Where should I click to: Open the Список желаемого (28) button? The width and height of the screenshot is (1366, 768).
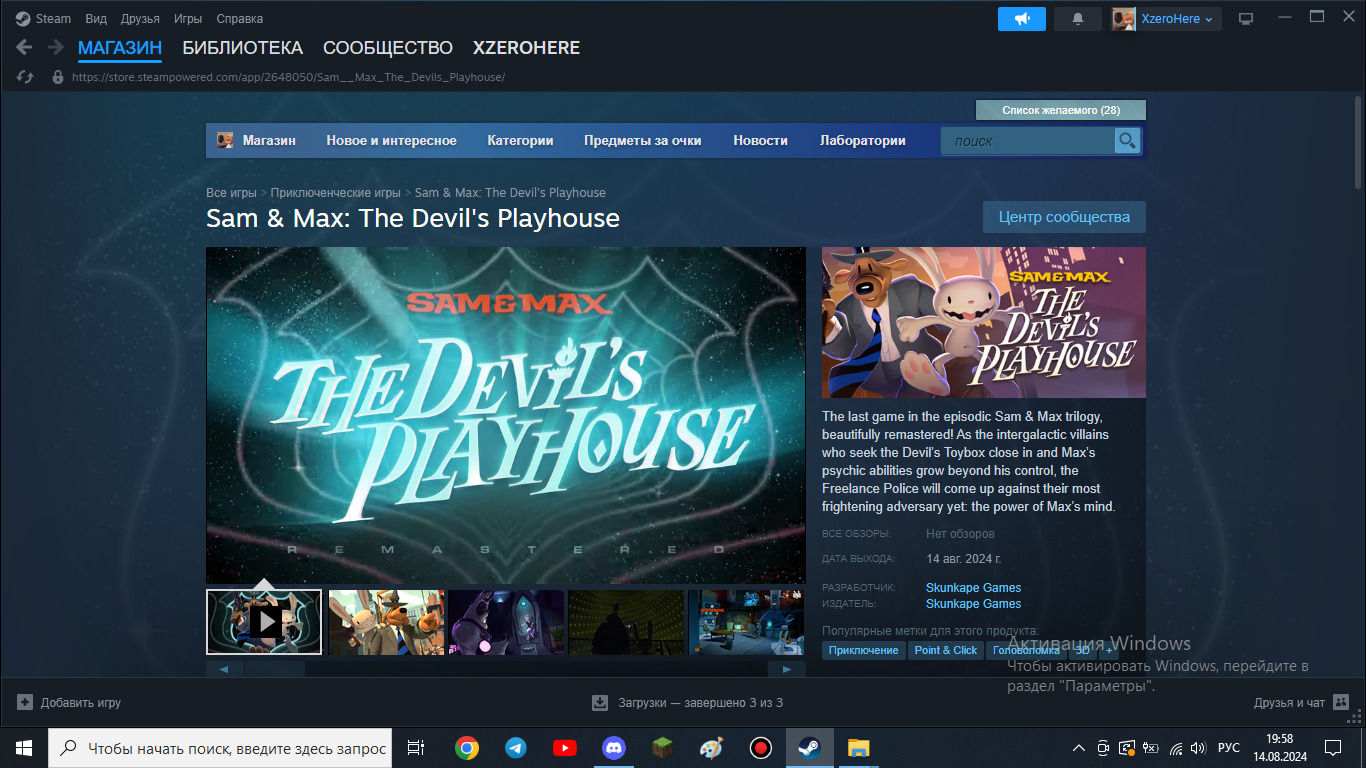coord(1061,110)
